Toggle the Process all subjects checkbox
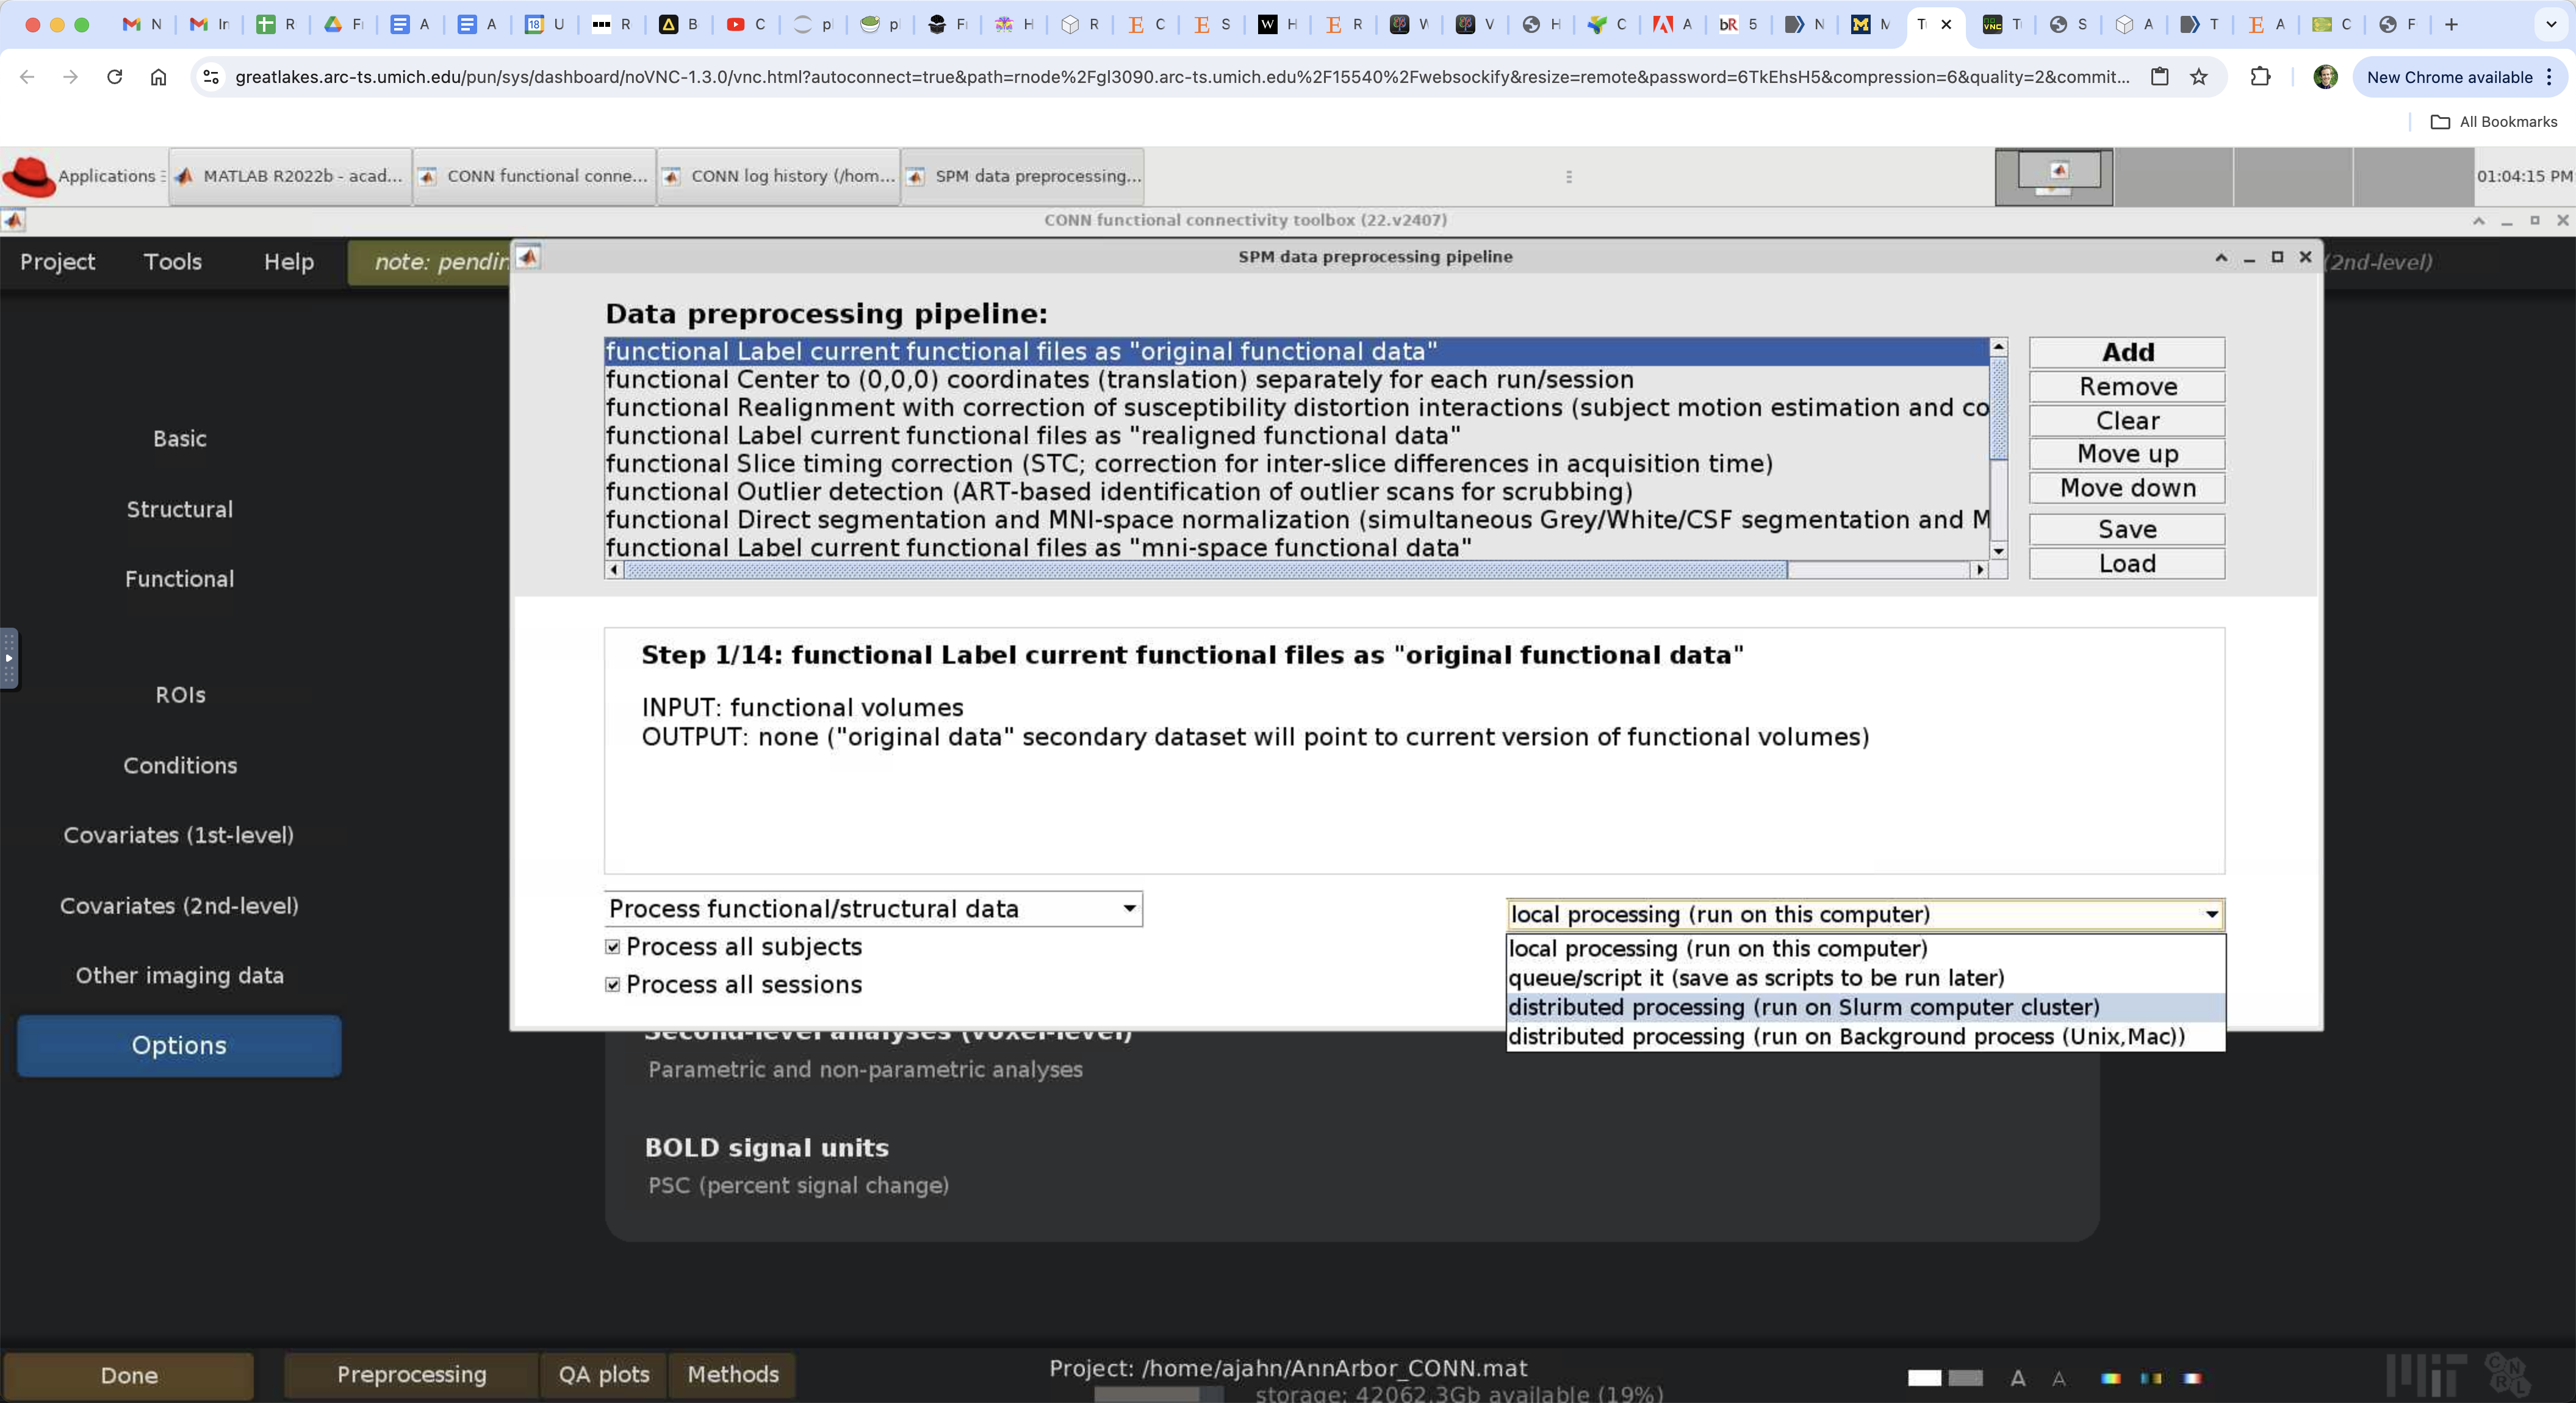Viewport: 2576px width, 1403px height. [x=612, y=947]
